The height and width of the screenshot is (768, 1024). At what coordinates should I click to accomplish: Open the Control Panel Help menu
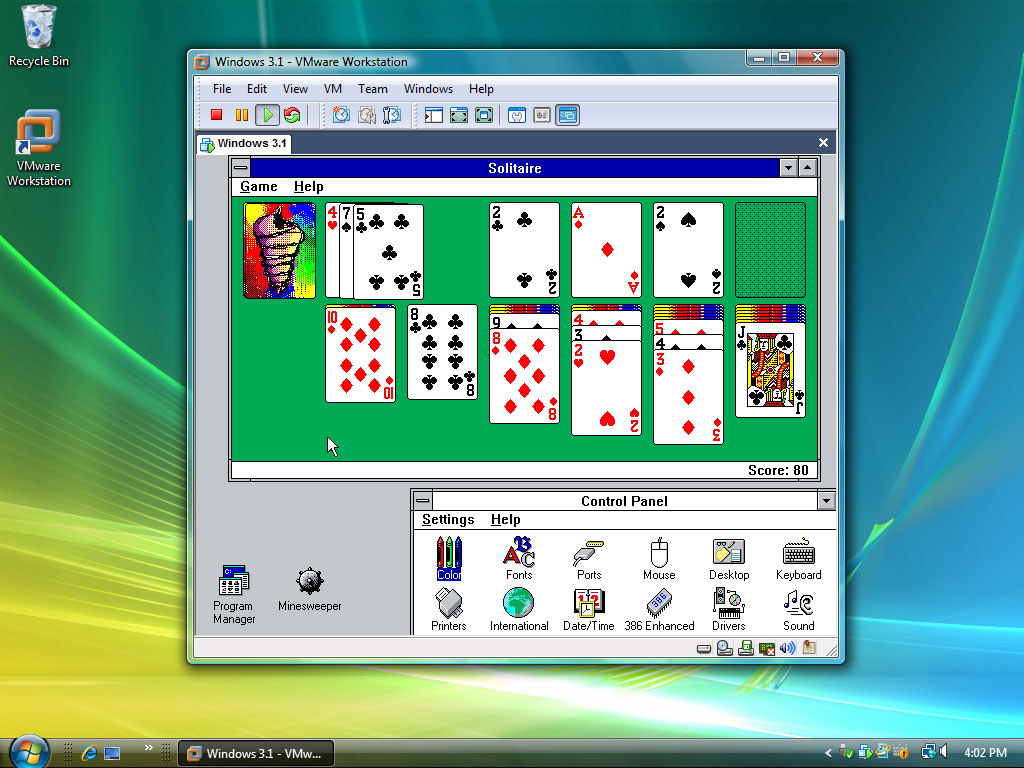(505, 520)
